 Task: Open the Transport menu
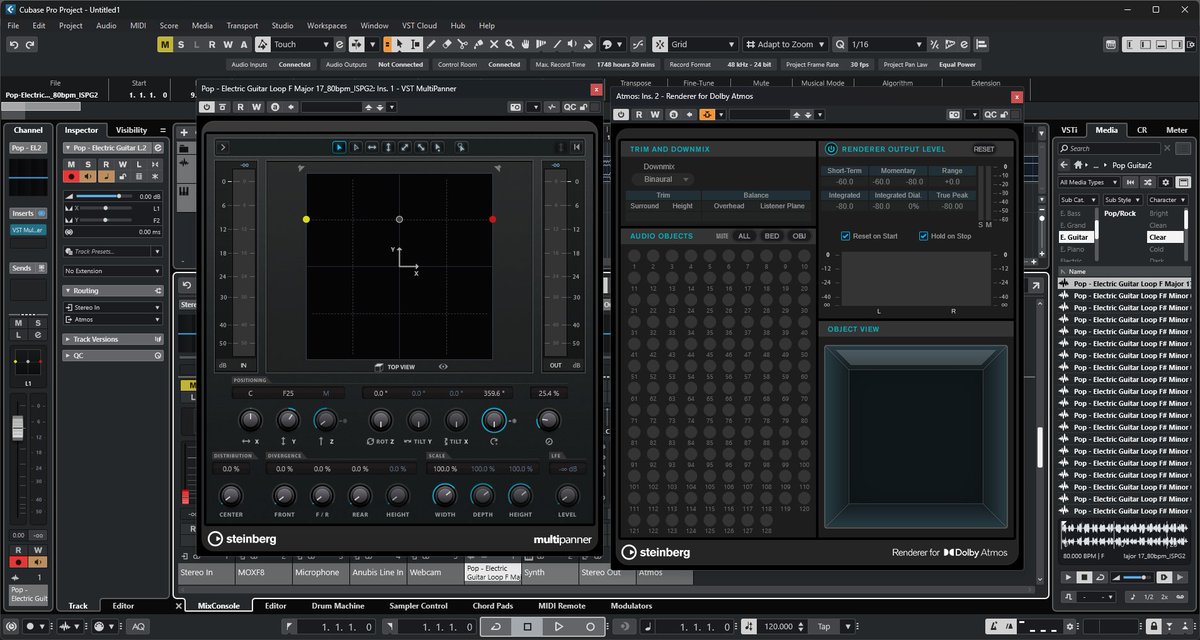coord(242,25)
